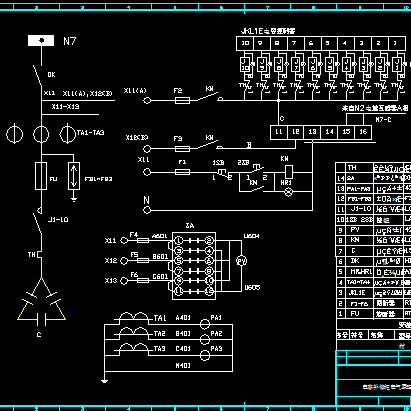Click the N7-C label near terminal 16

point(383,119)
